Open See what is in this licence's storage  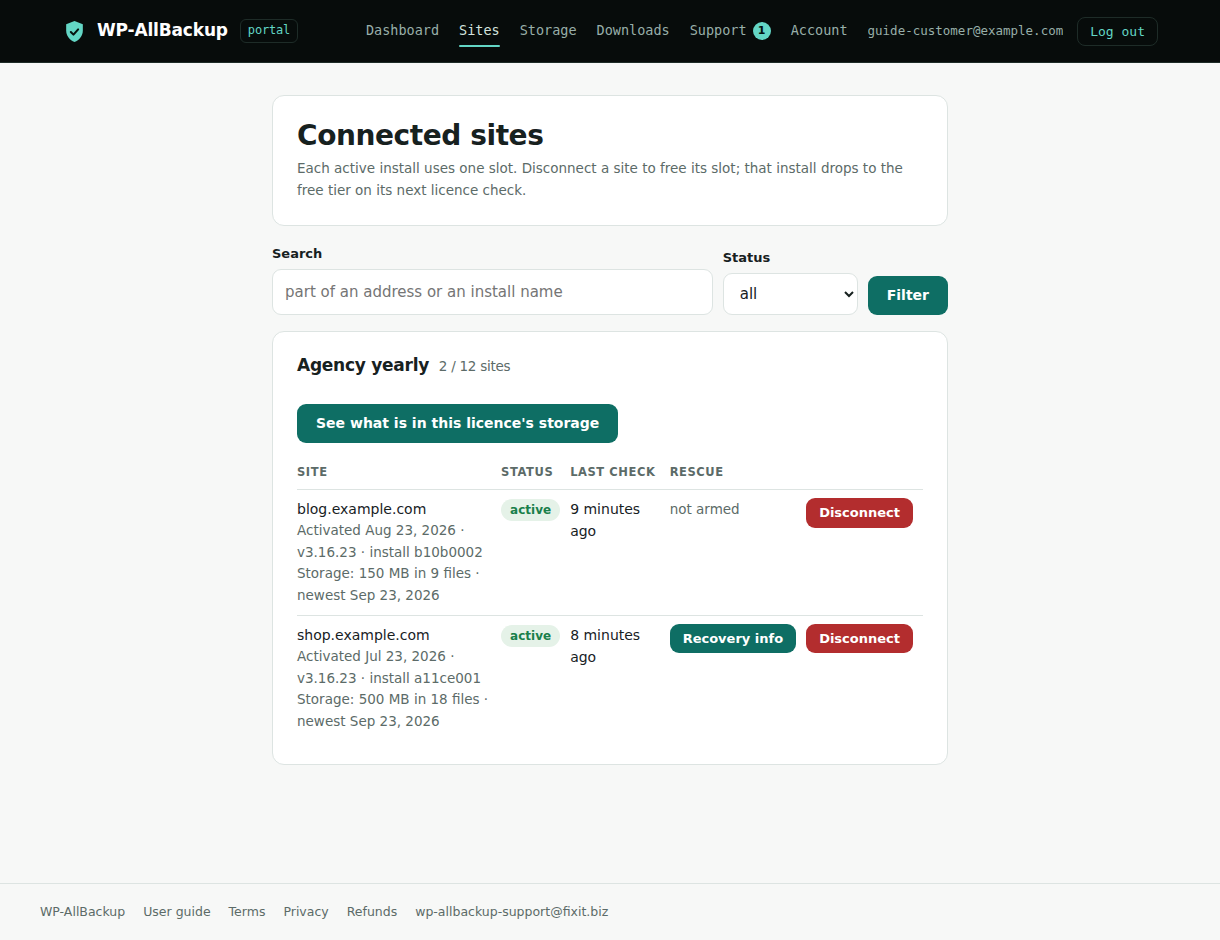457,423
